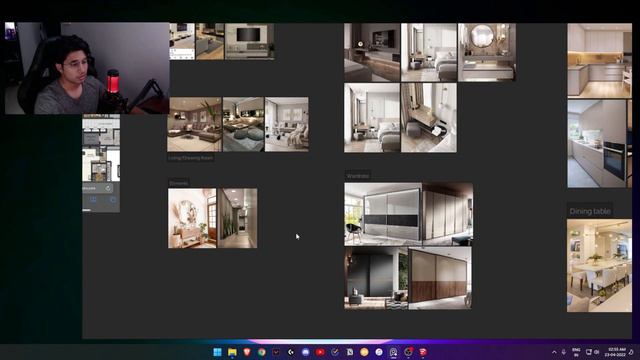Open the YouTube taskbar app

tap(320, 352)
